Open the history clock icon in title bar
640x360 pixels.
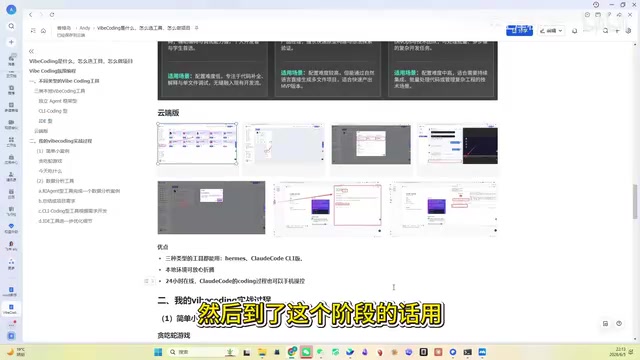596,4
